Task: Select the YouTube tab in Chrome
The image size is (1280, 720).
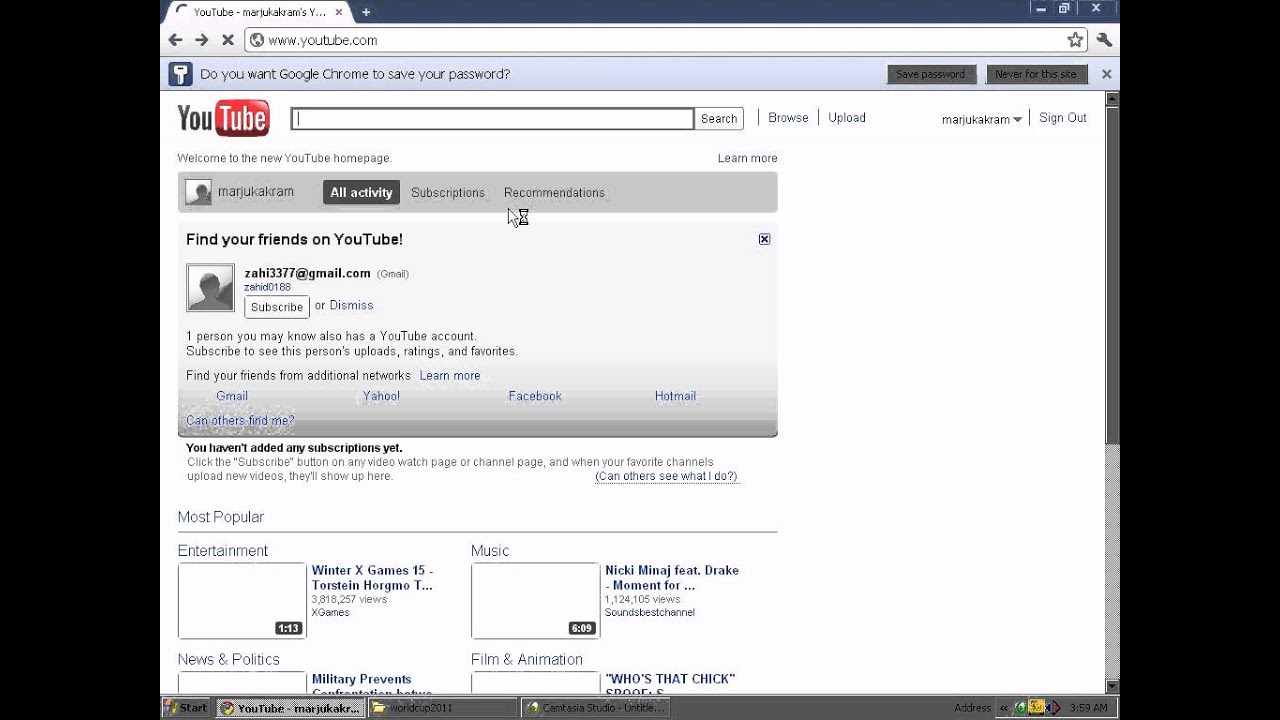Action: pyautogui.click(x=257, y=12)
